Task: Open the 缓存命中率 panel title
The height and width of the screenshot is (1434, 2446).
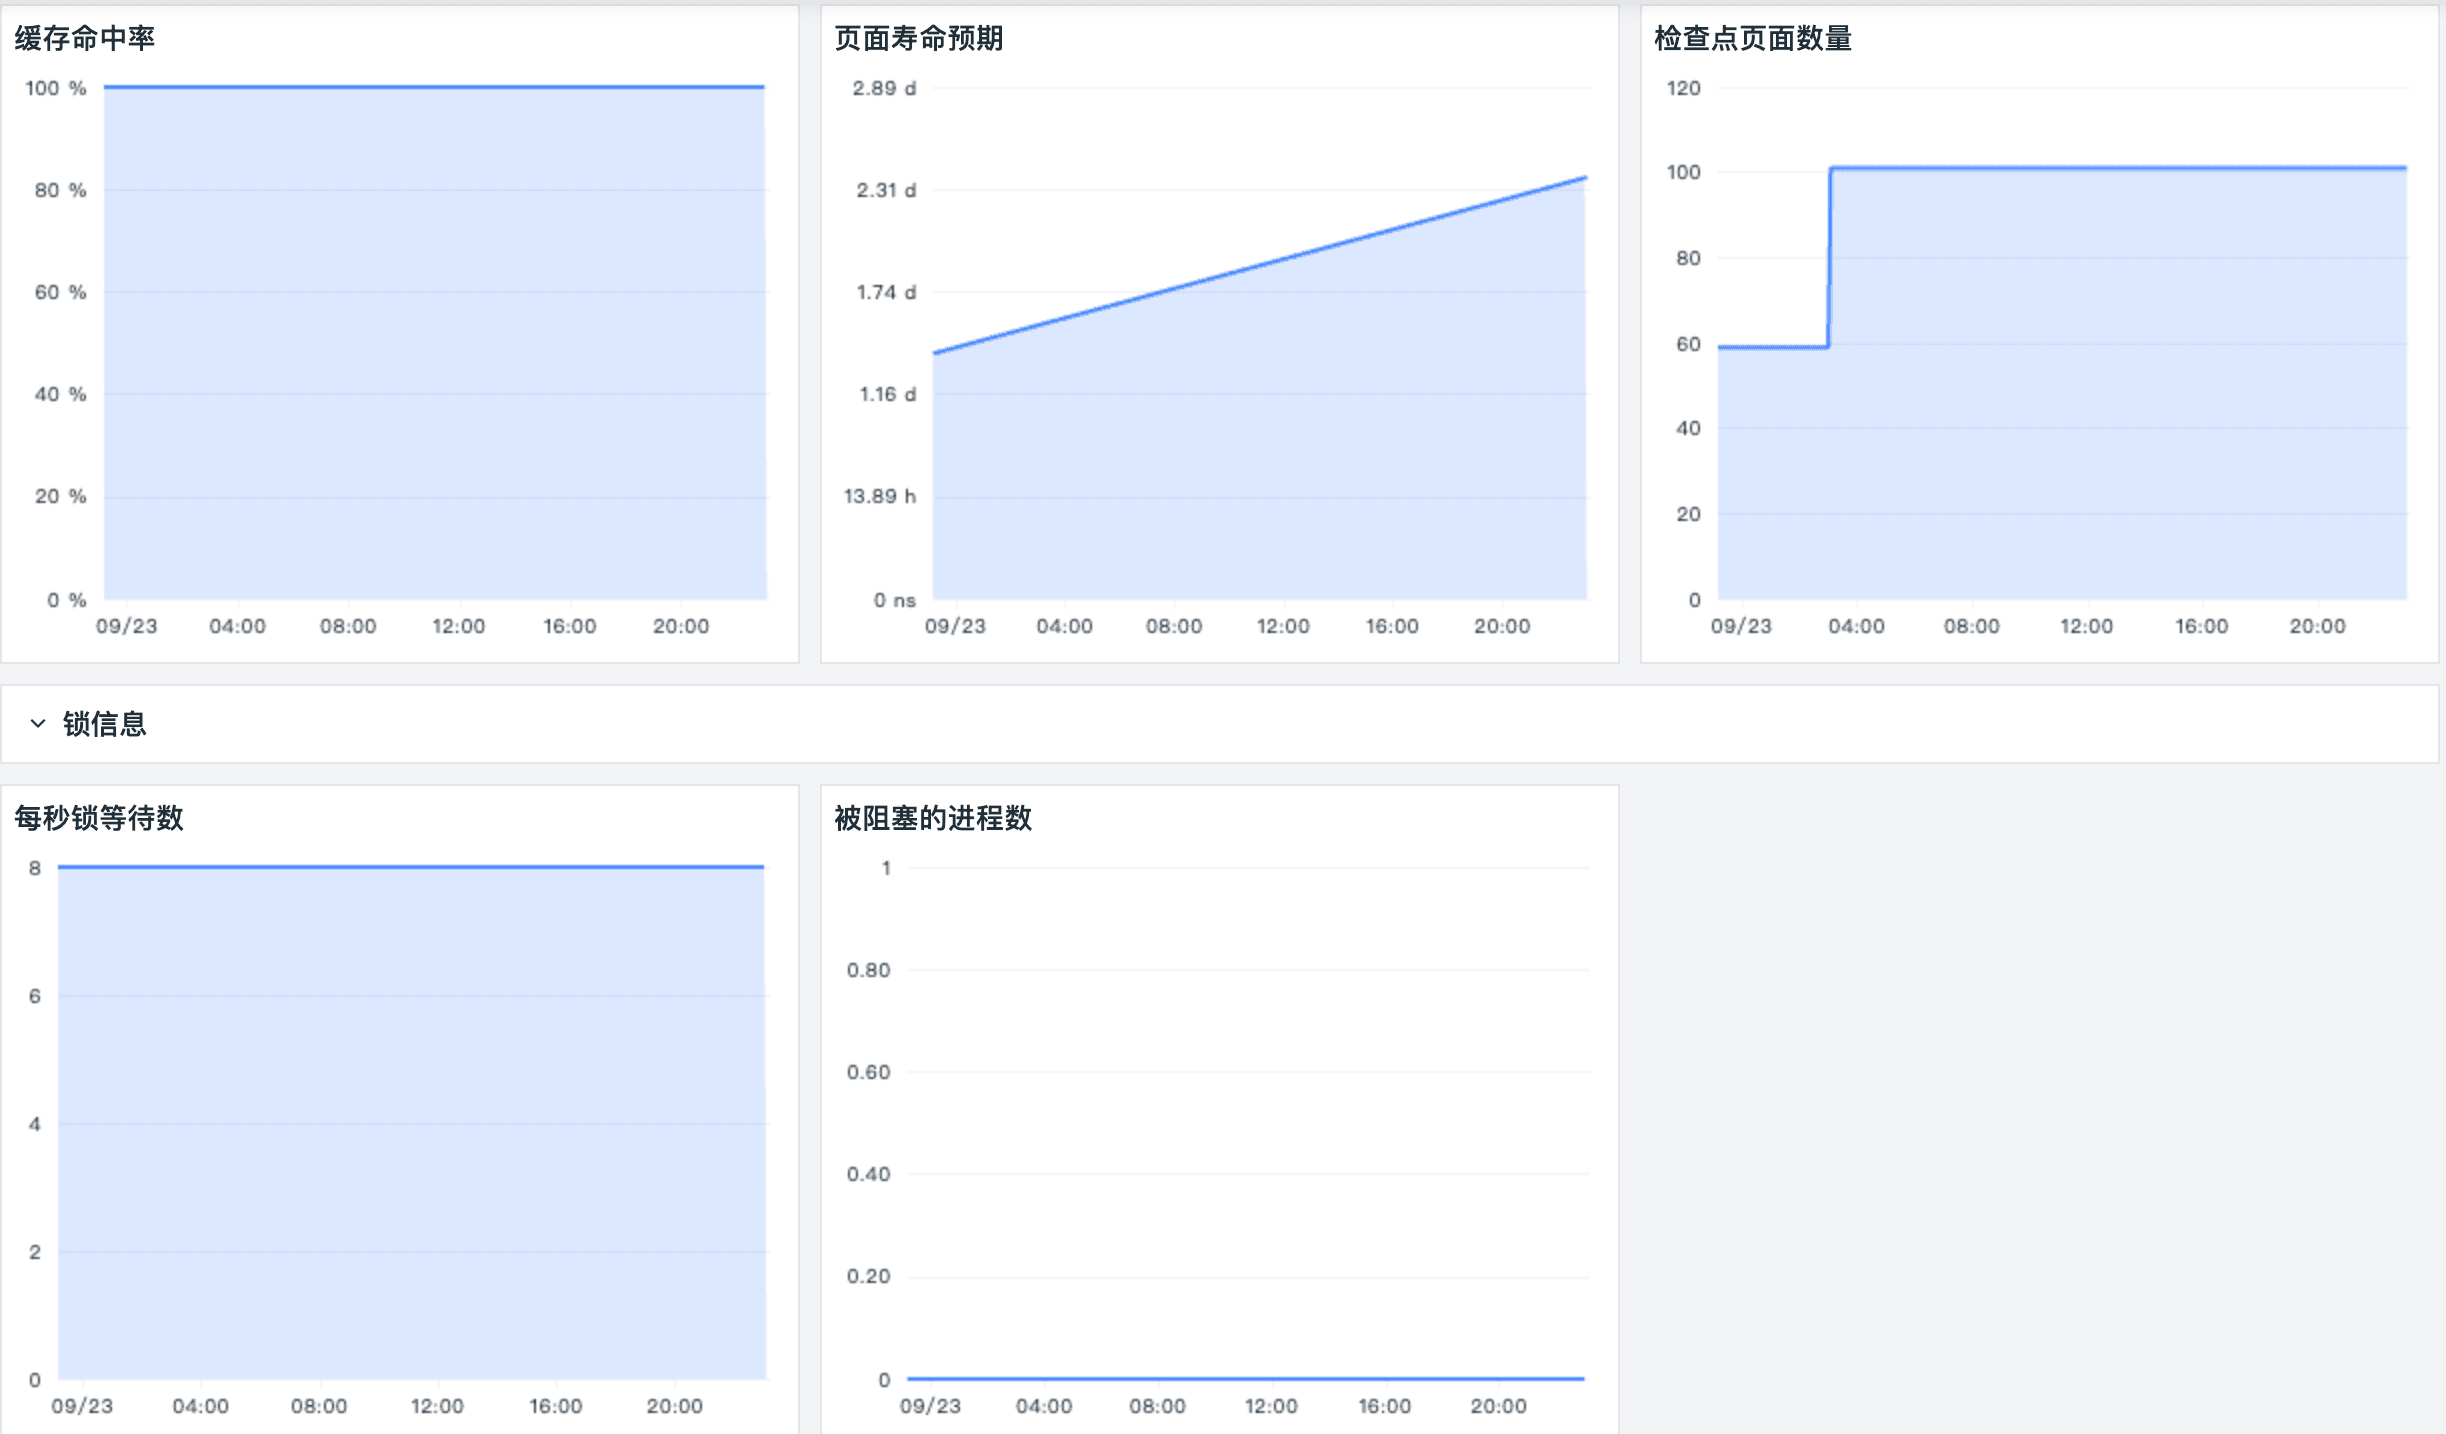Action: [85, 38]
